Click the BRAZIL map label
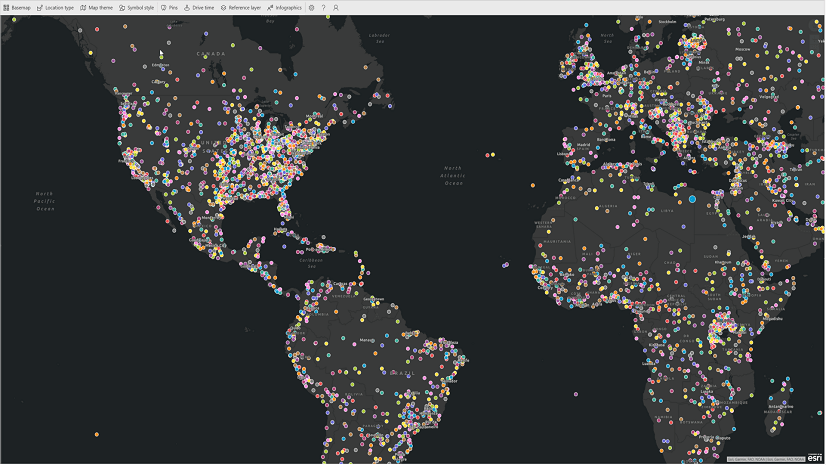Image resolution: width=826 pixels, height=465 pixels. [402, 373]
